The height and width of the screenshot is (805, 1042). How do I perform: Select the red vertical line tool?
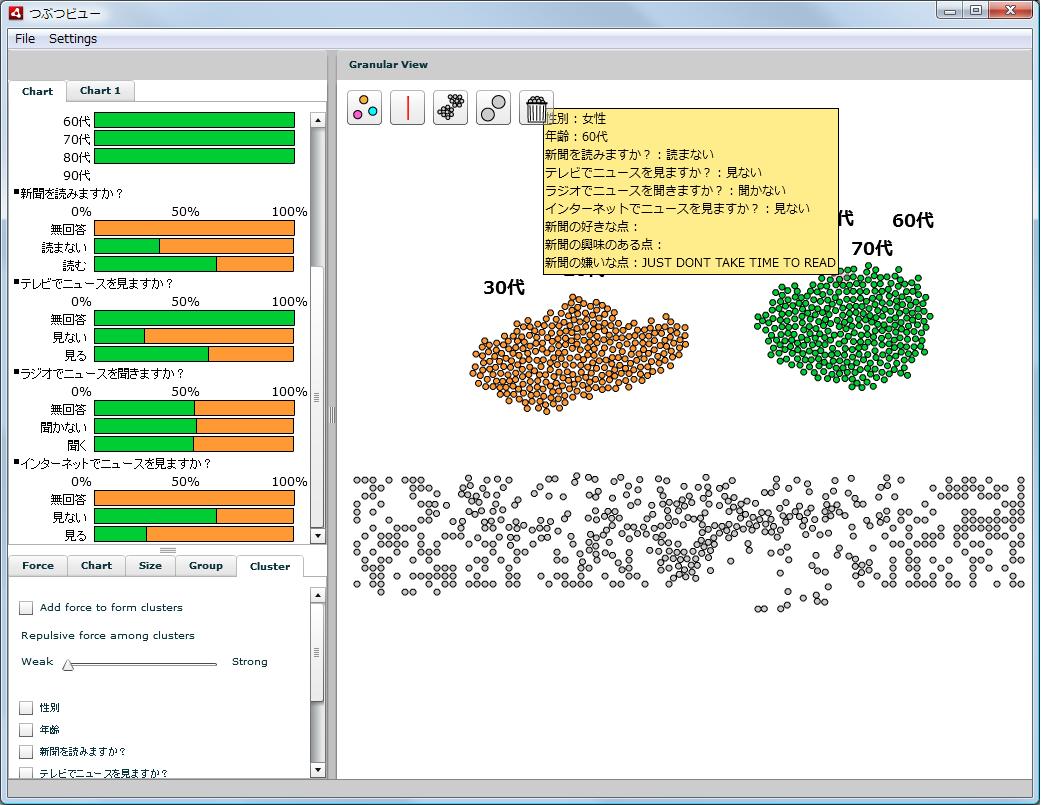407,108
